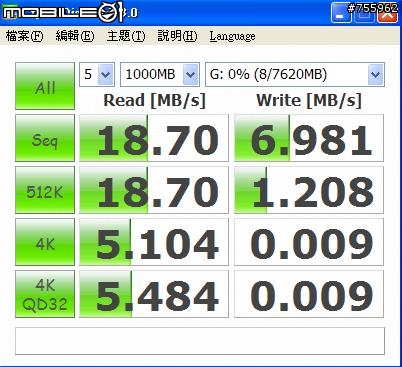Open the 檔案(F) file menu
402x367 pixels.
tap(24, 36)
